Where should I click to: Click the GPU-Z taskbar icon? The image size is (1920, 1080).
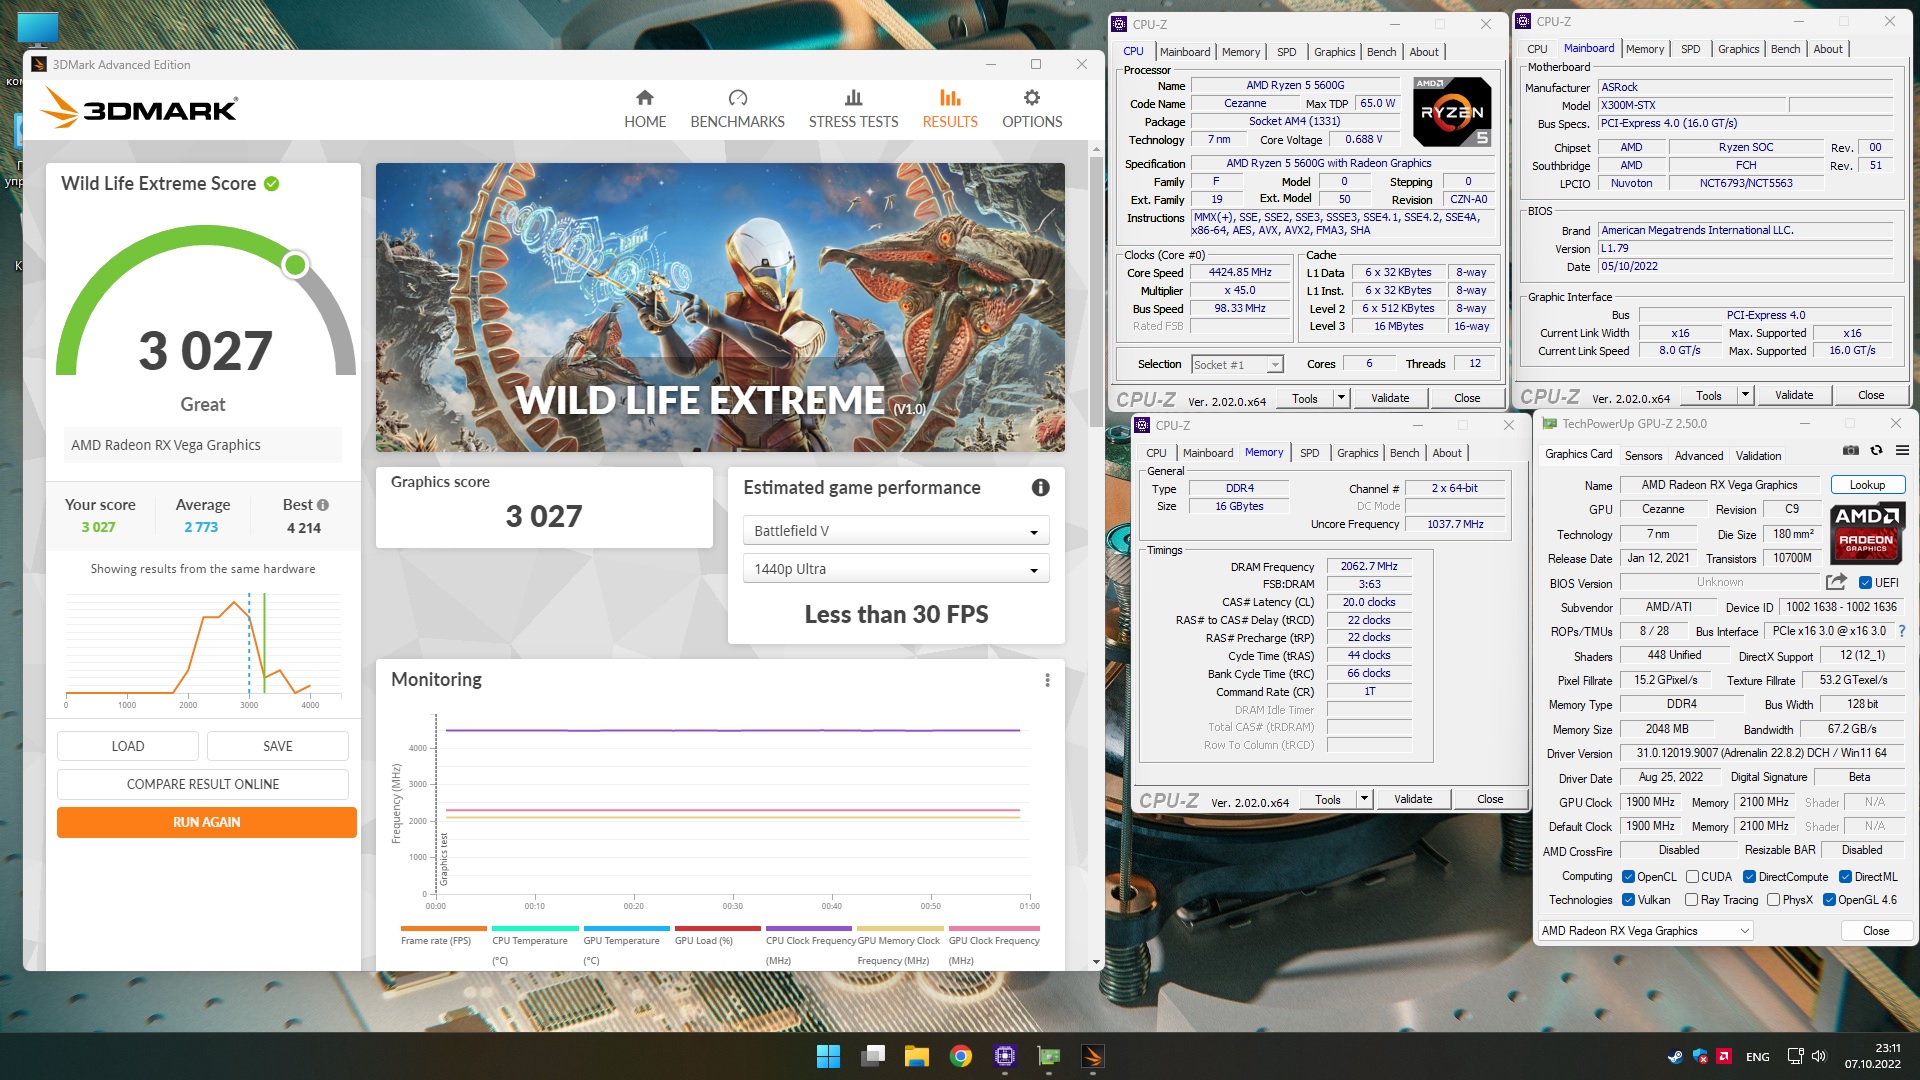[1049, 1056]
